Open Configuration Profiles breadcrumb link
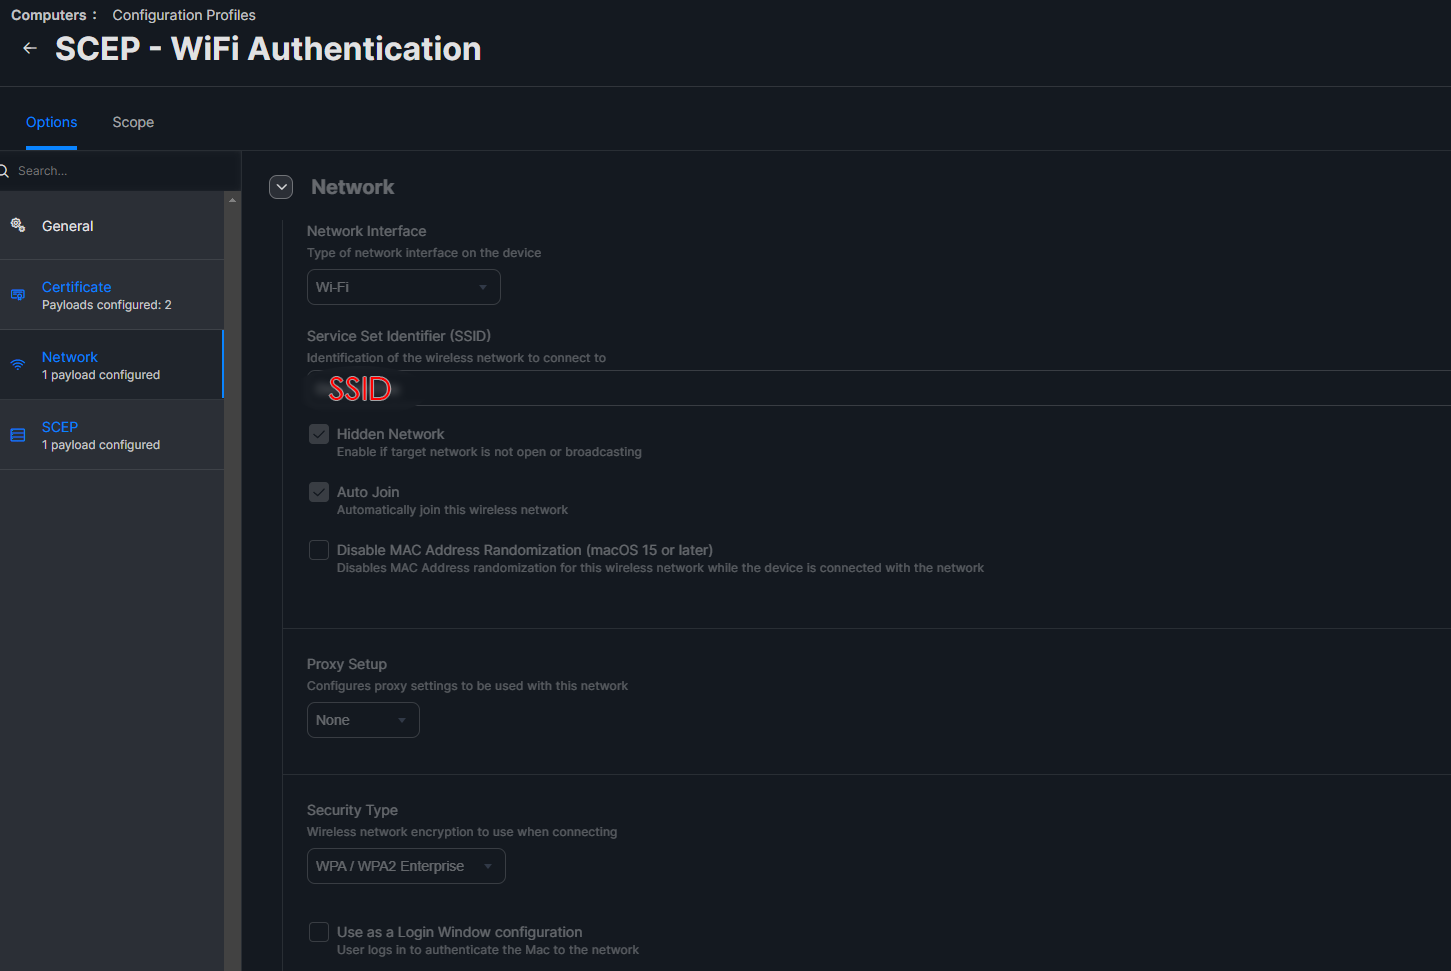Viewport: 1451px width, 971px height. point(184,15)
